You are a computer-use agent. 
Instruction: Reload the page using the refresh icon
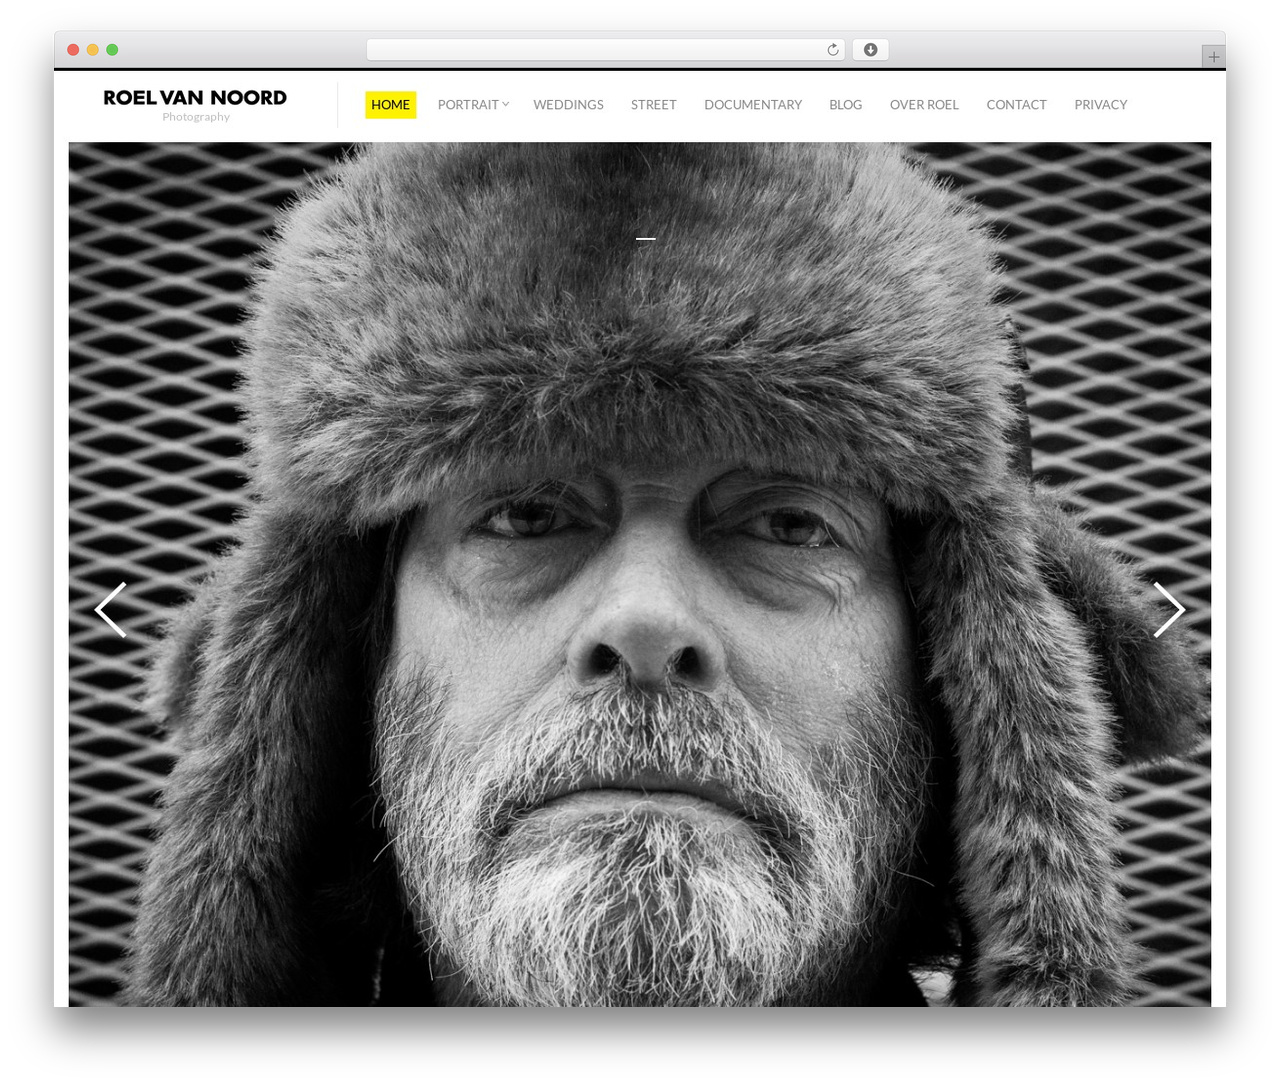click(x=833, y=50)
